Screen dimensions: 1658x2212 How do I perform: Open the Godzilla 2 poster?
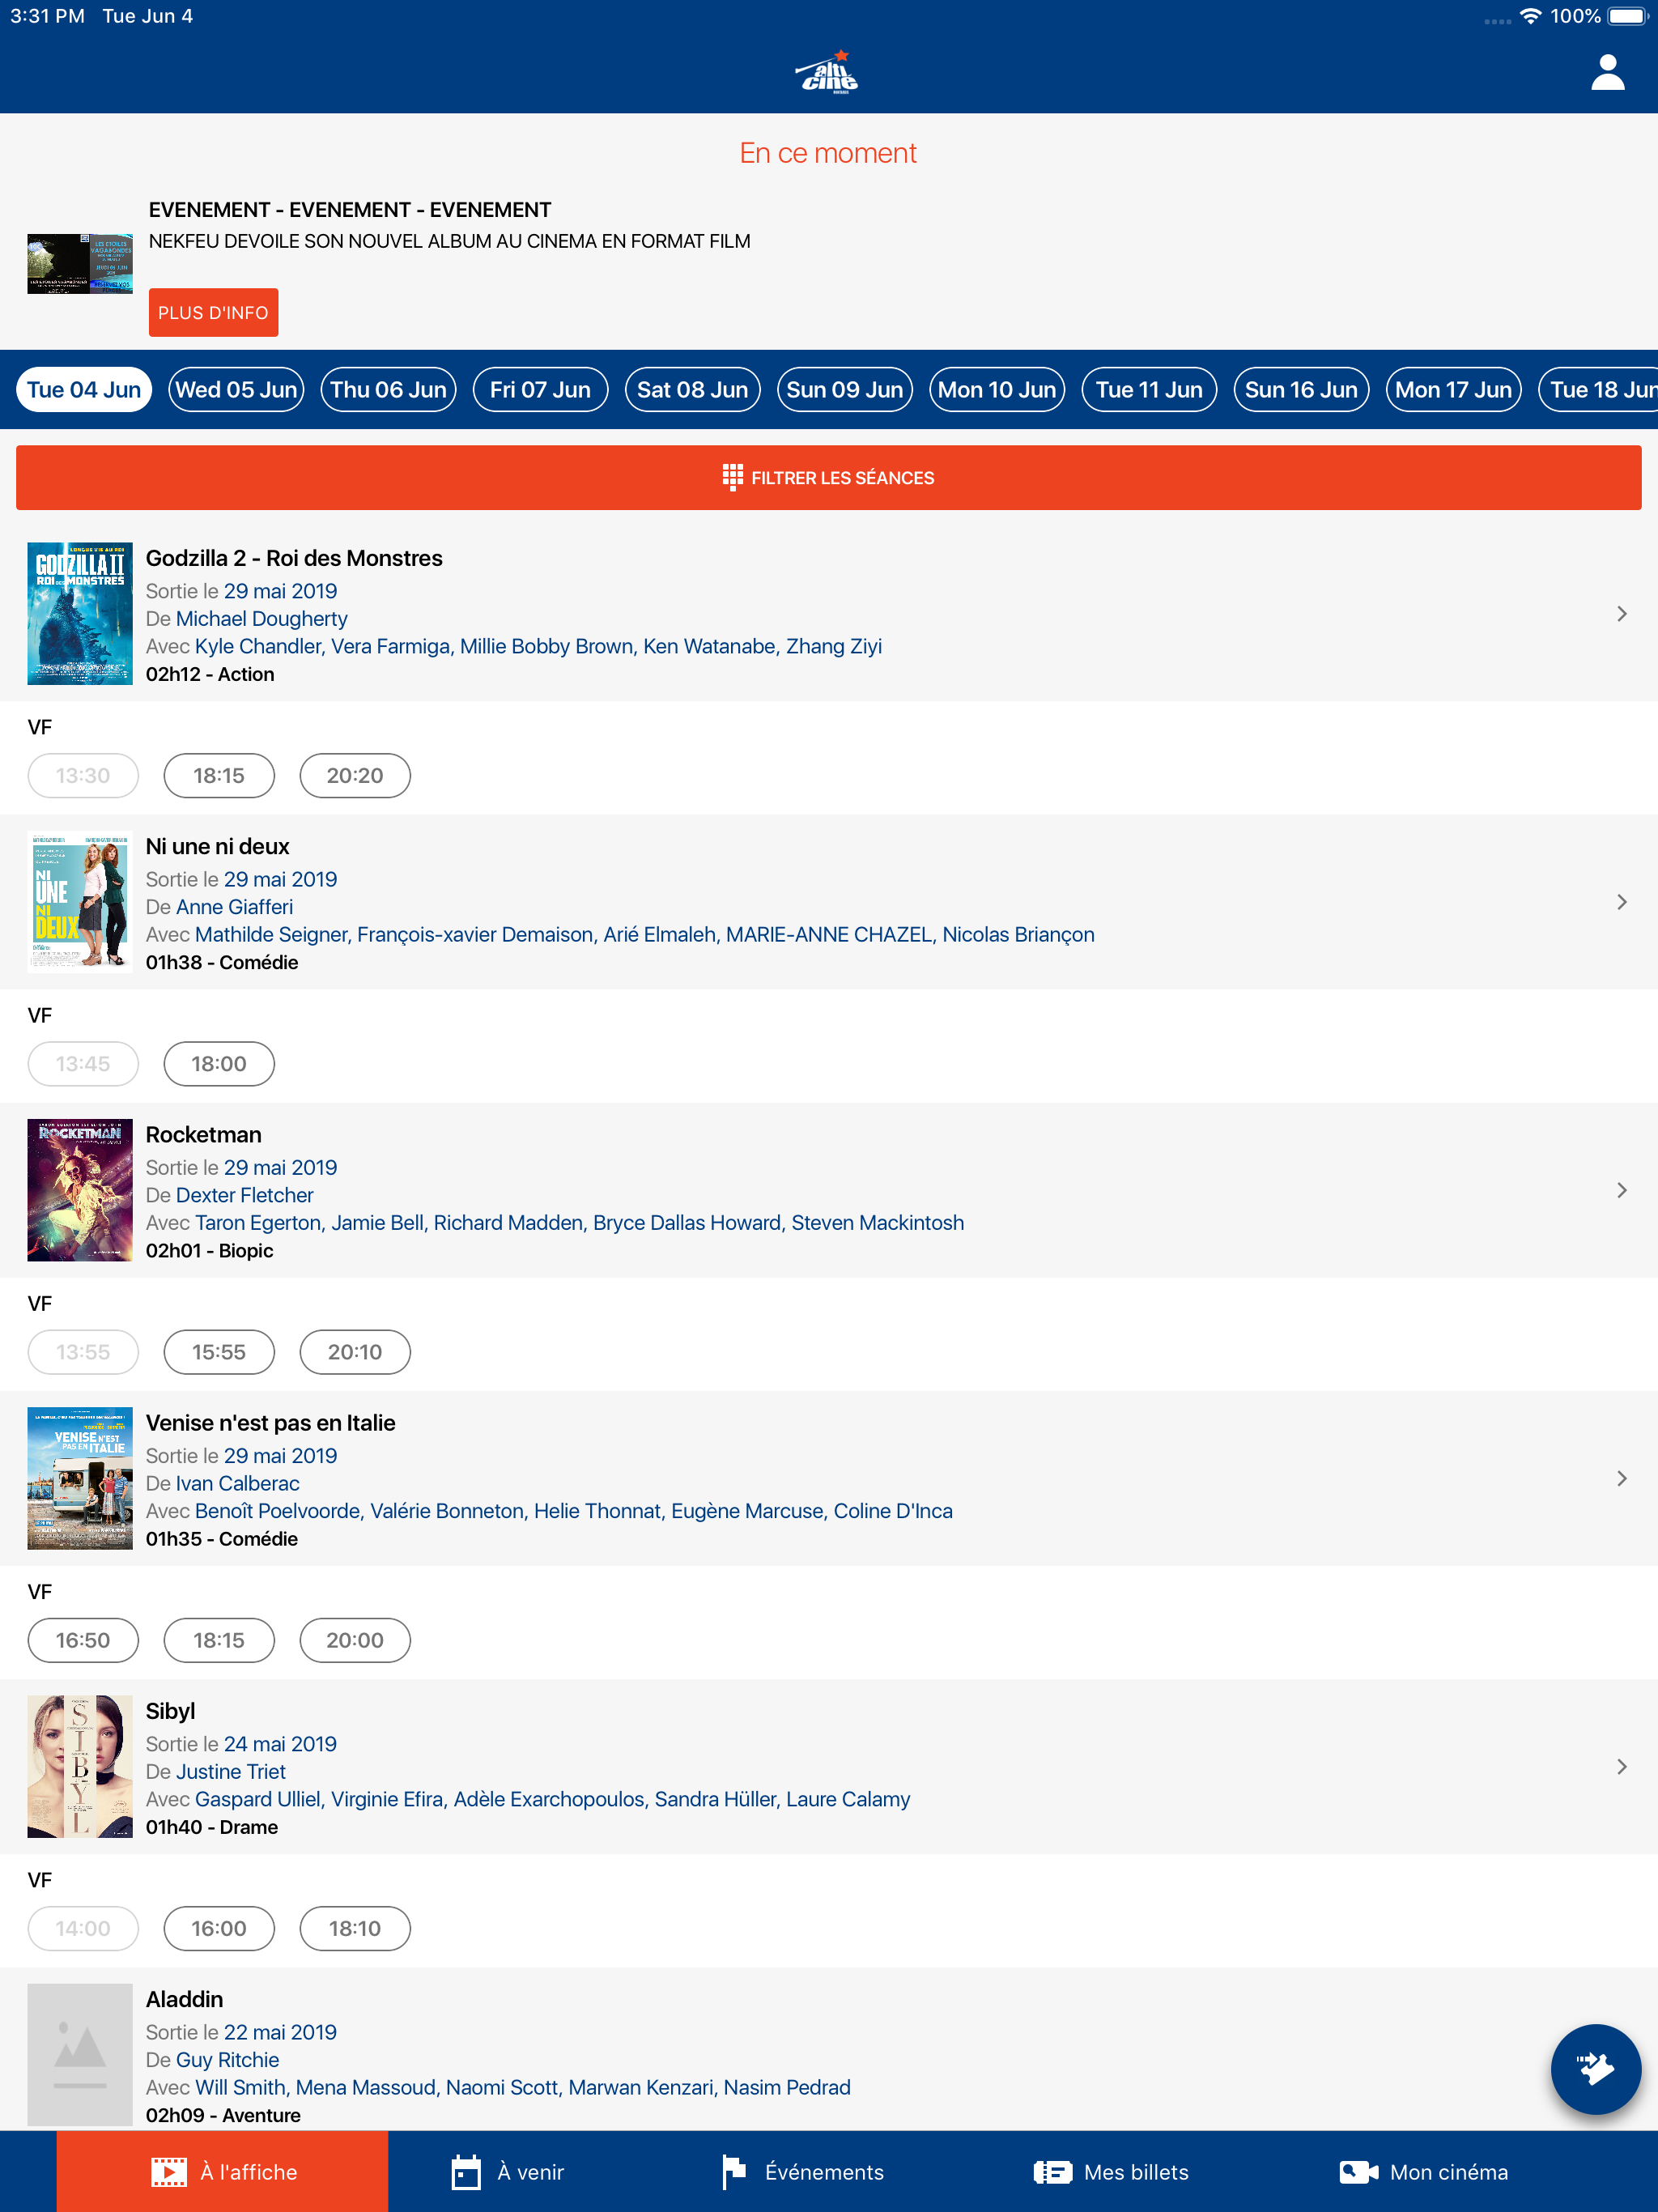coord(80,613)
